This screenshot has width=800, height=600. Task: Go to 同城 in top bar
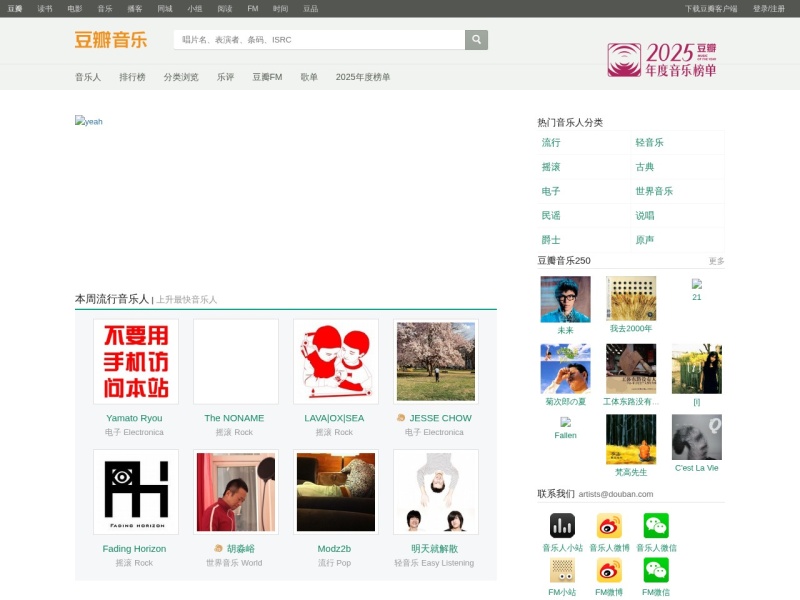tap(165, 9)
